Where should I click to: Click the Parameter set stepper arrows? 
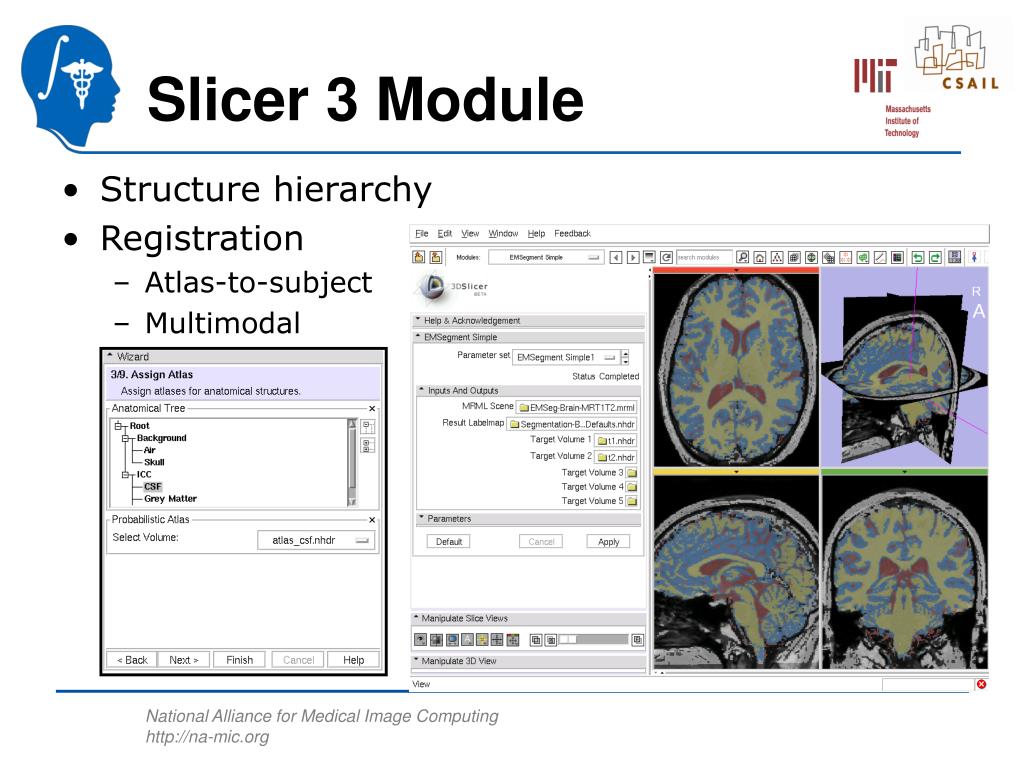pyautogui.click(x=626, y=357)
